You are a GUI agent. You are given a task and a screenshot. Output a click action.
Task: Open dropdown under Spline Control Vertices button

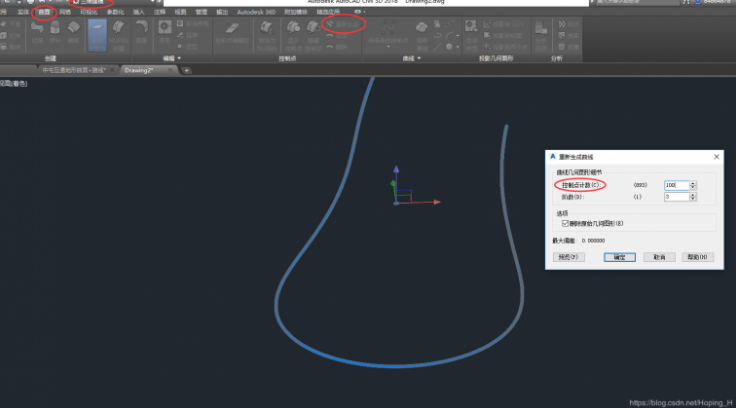(388, 47)
